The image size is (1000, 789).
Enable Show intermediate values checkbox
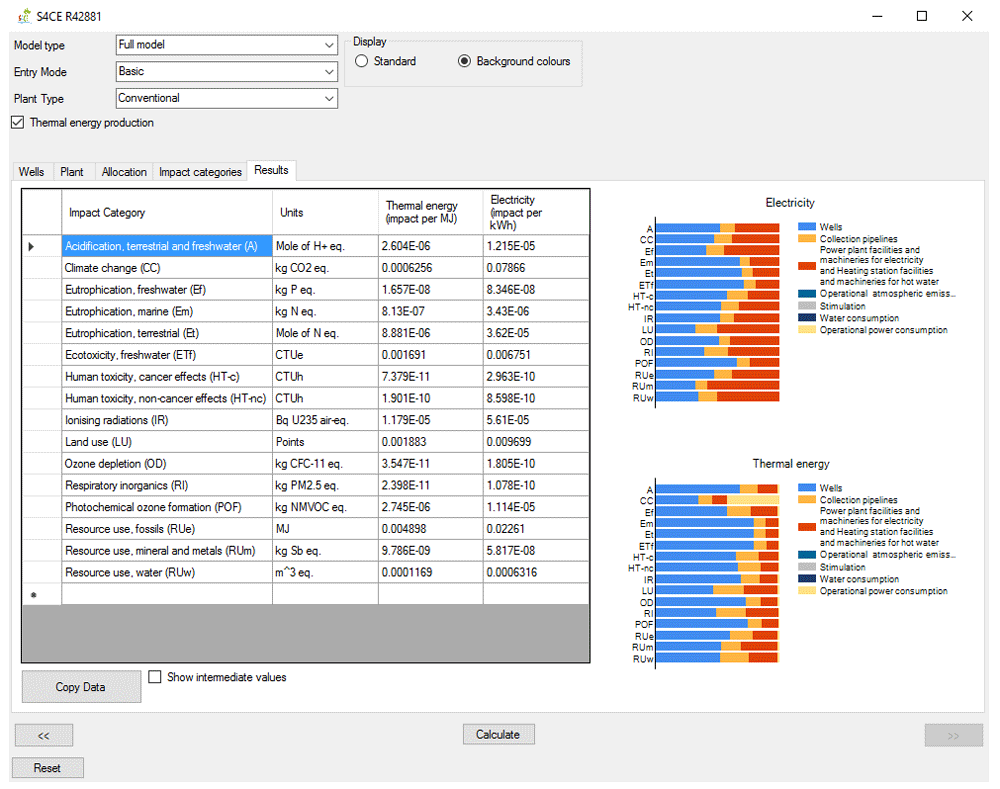(154, 677)
